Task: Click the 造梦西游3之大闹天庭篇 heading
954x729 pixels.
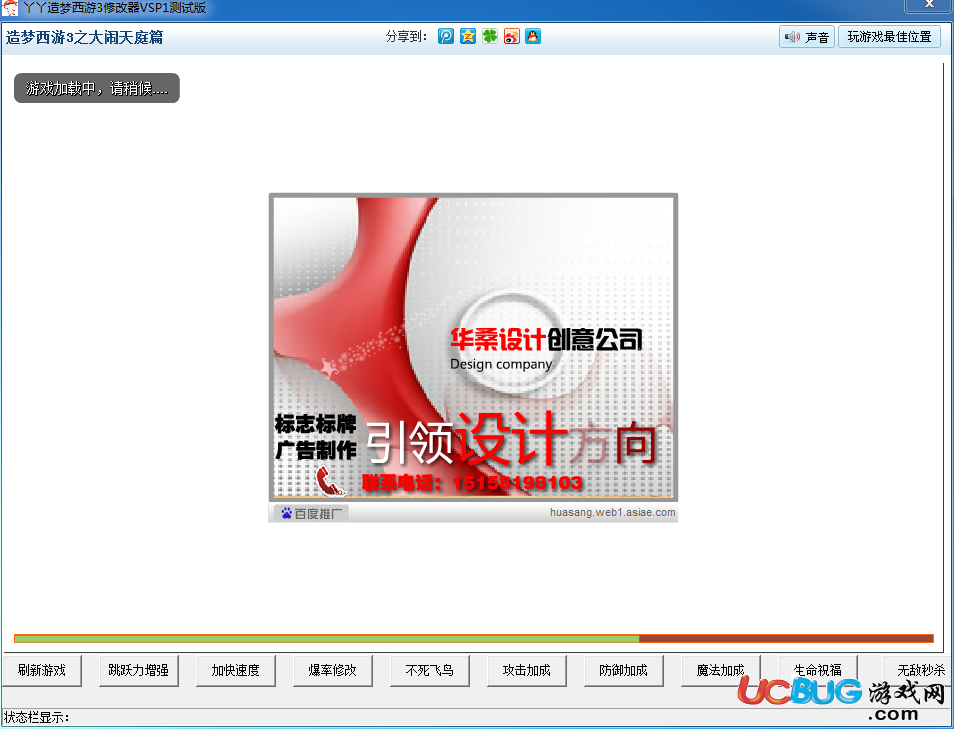Action: click(85, 38)
